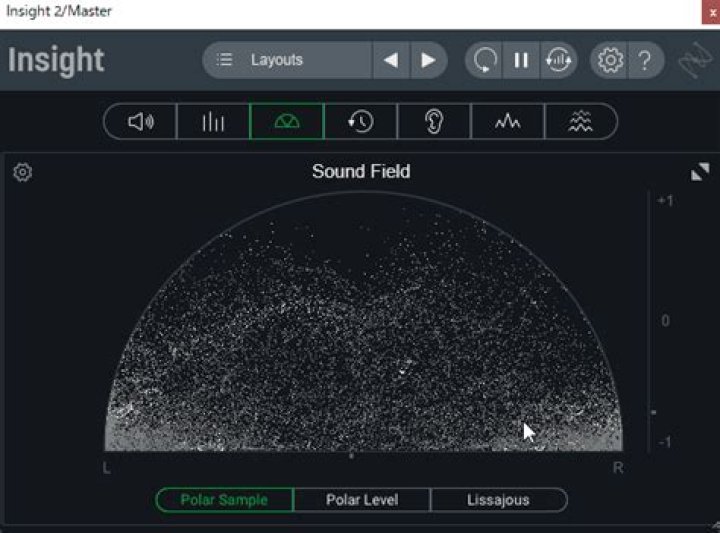
Task: Toggle the Sound Field module icon
Action: [x=287, y=122]
